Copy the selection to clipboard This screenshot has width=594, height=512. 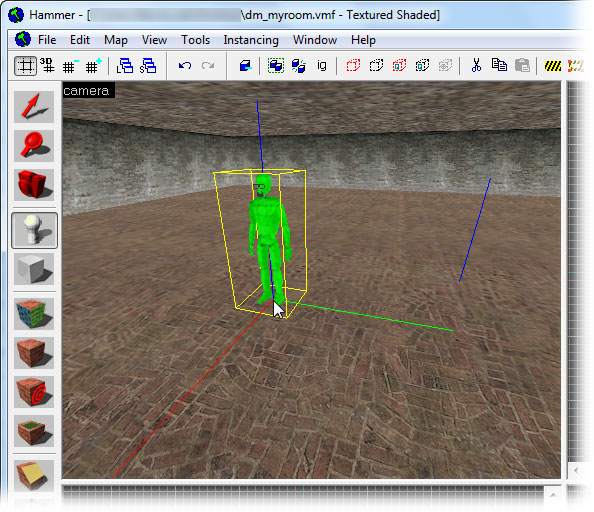(499, 65)
